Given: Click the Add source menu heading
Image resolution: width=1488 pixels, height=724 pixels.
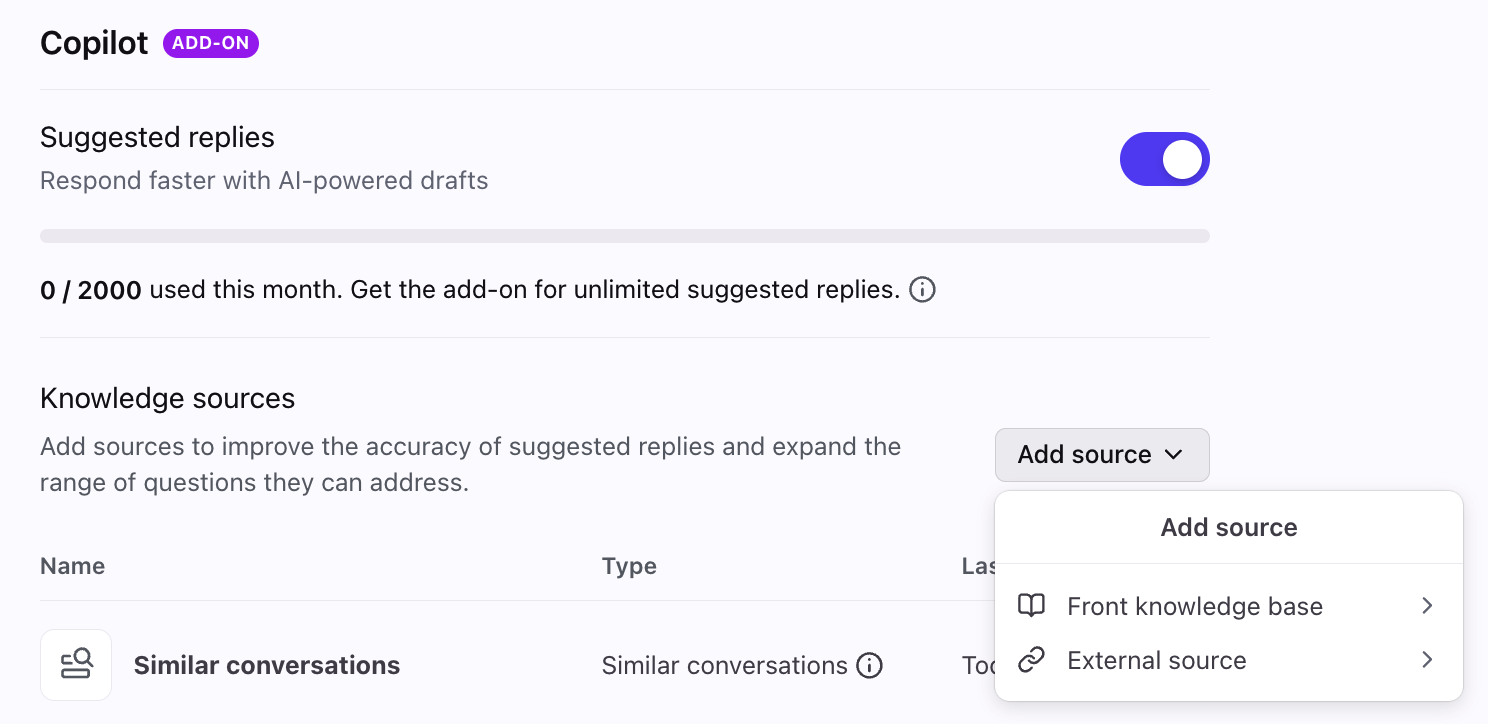Looking at the screenshot, I should point(1229,527).
